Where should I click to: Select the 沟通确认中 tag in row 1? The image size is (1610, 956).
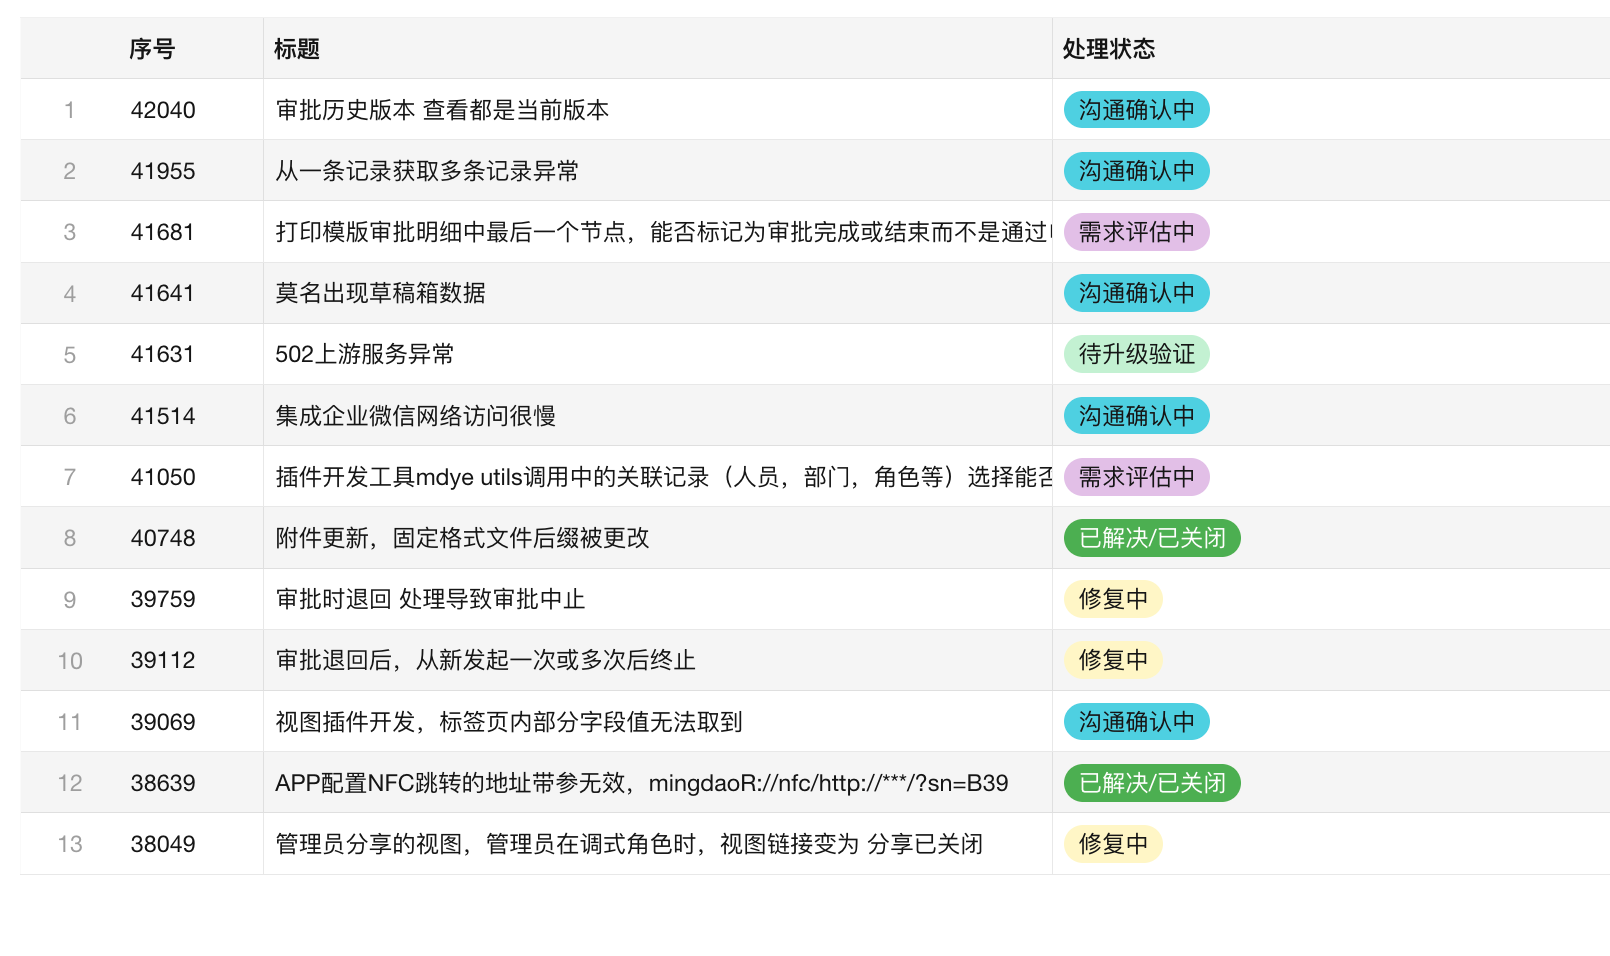point(1137,110)
